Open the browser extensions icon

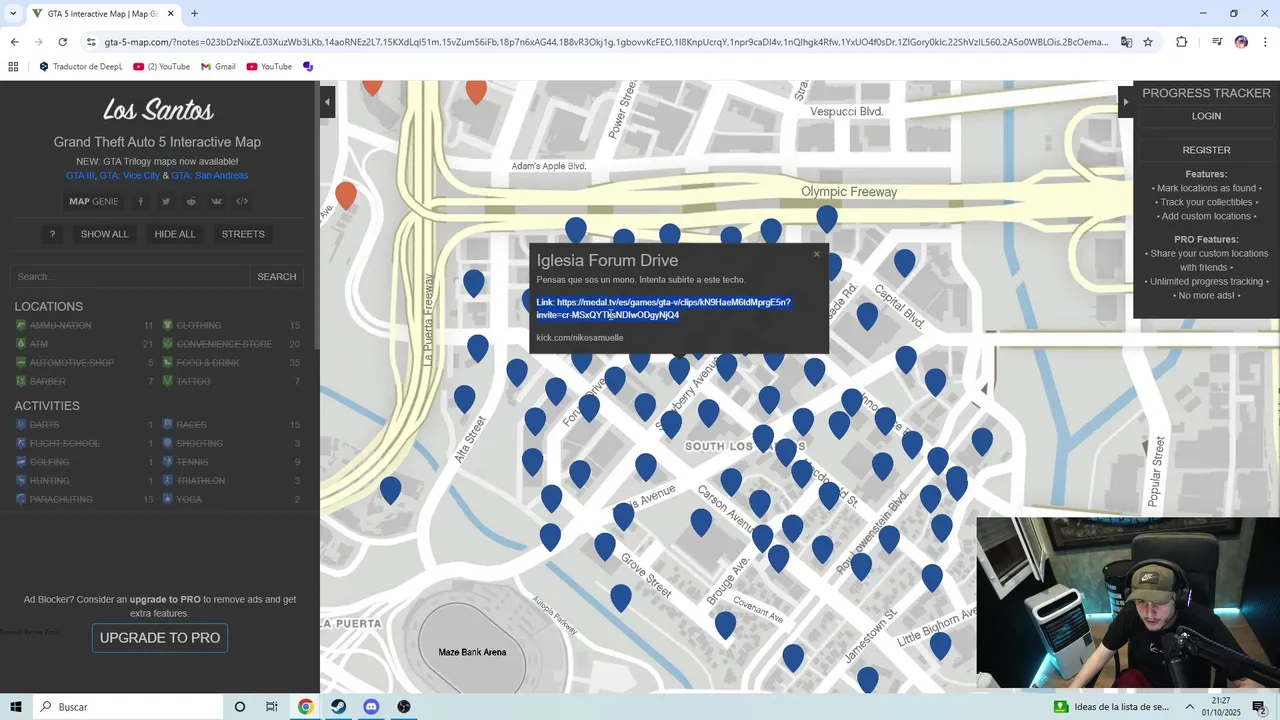(1182, 42)
